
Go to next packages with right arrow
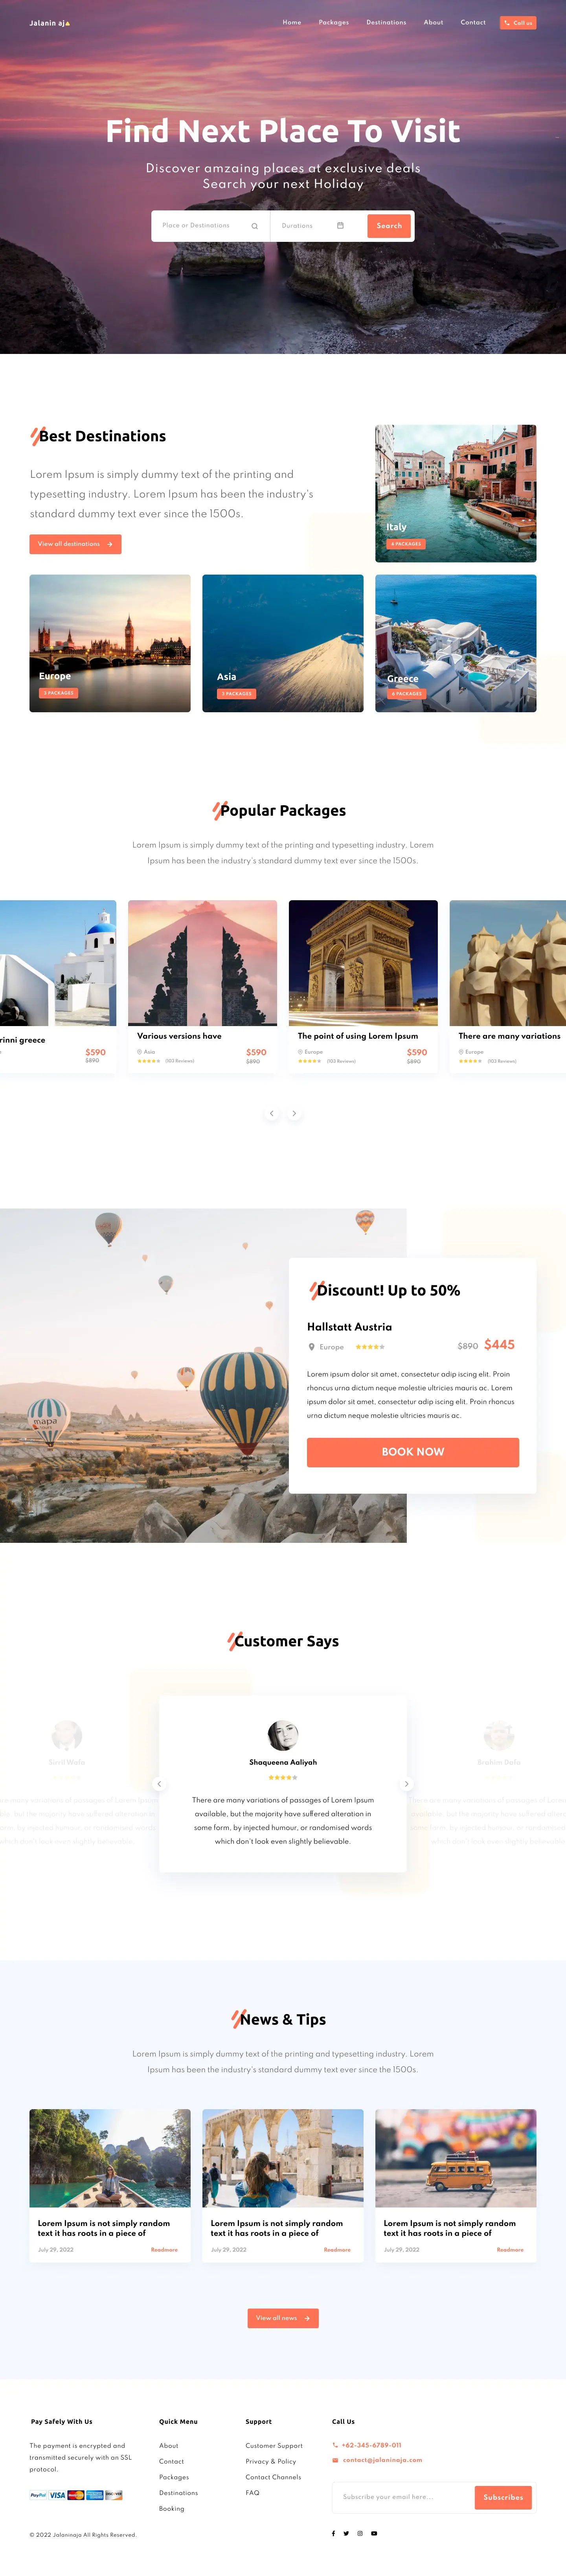click(x=294, y=1113)
